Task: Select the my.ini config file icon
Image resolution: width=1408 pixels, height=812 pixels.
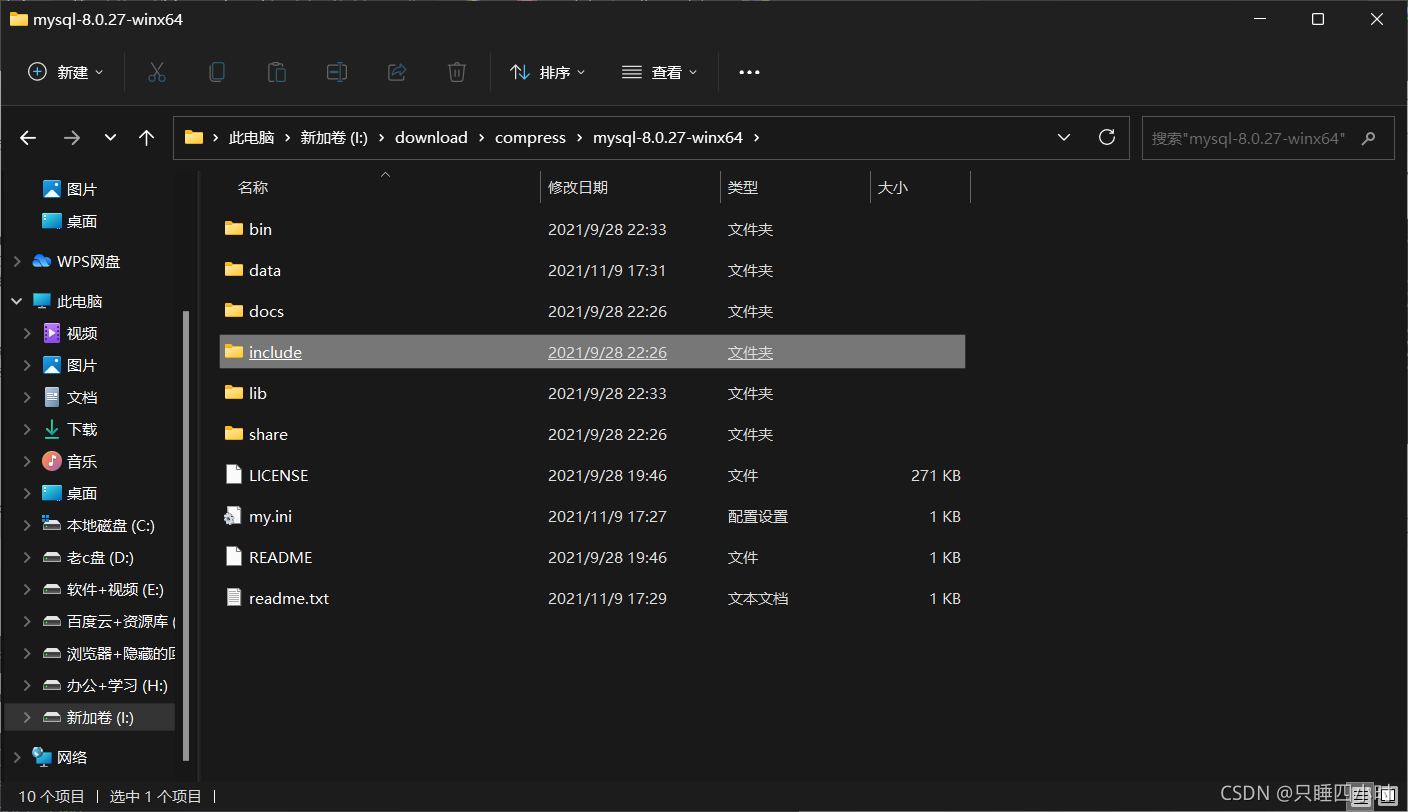Action: [x=234, y=516]
